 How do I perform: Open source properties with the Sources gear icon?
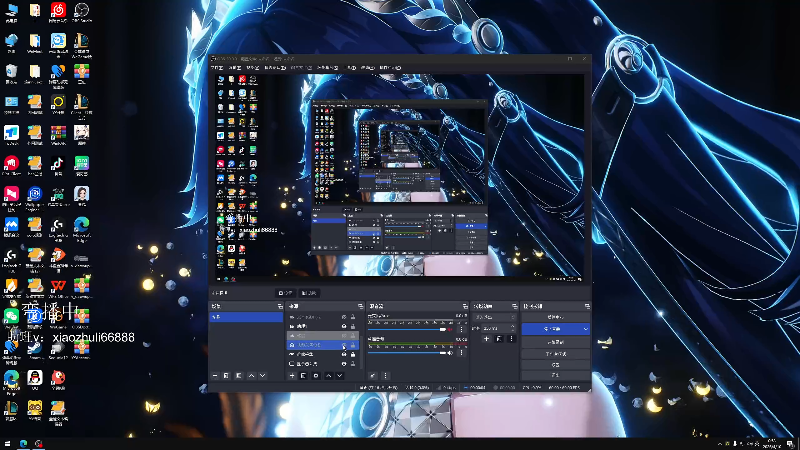coord(316,376)
